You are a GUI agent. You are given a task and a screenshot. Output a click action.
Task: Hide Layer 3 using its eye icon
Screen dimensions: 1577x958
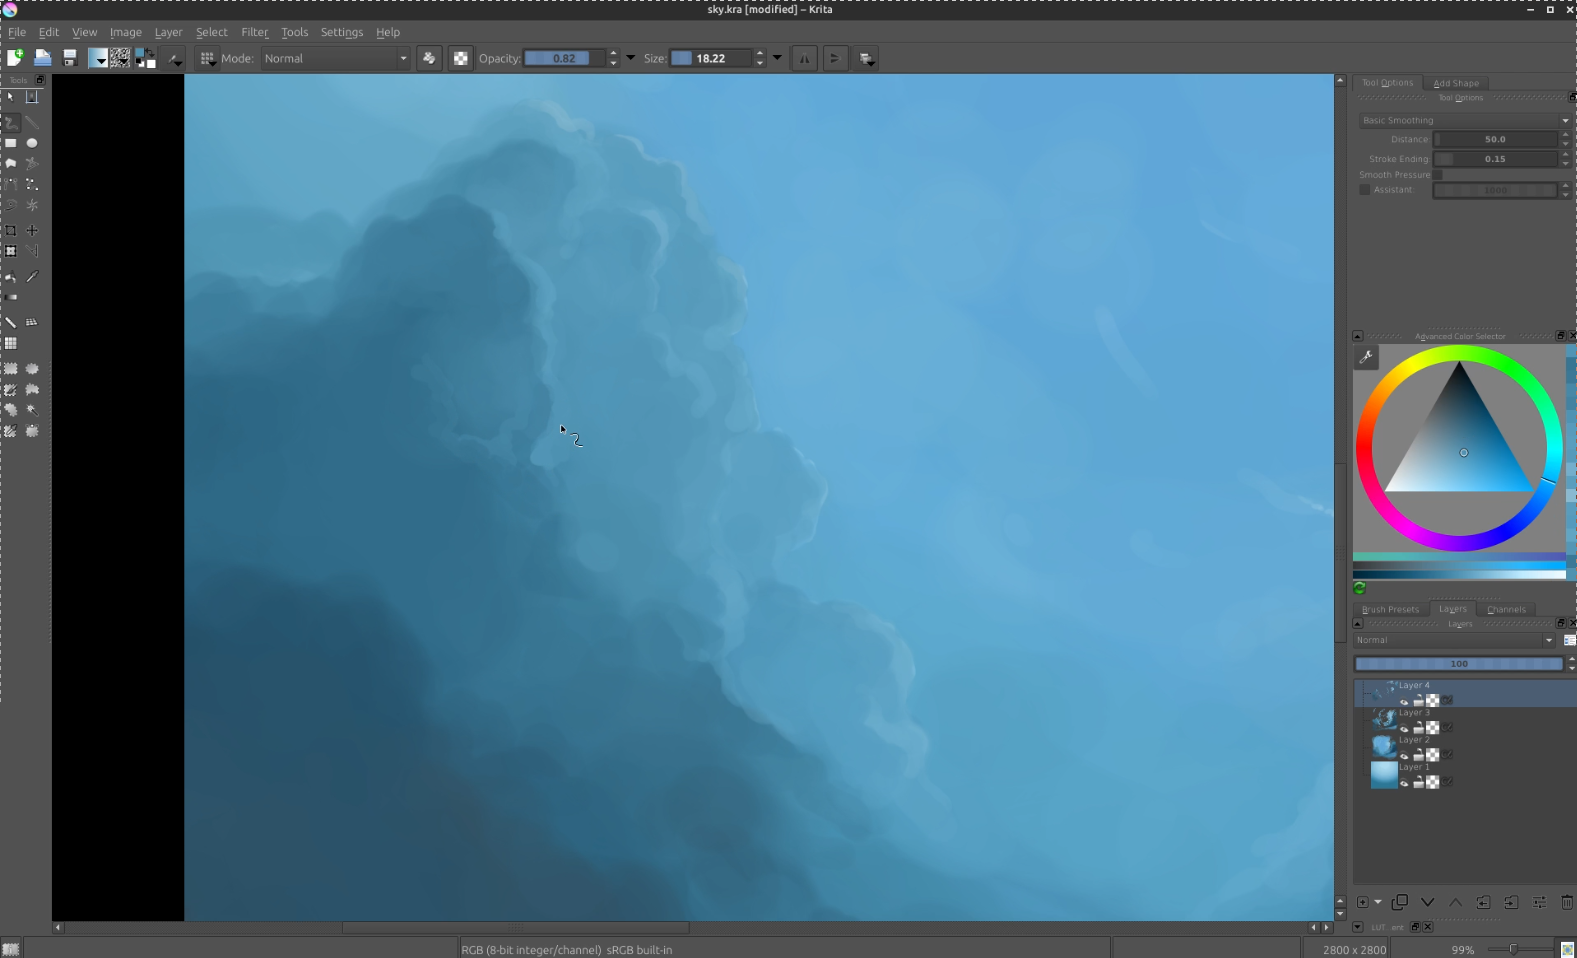coord(1404,728)
